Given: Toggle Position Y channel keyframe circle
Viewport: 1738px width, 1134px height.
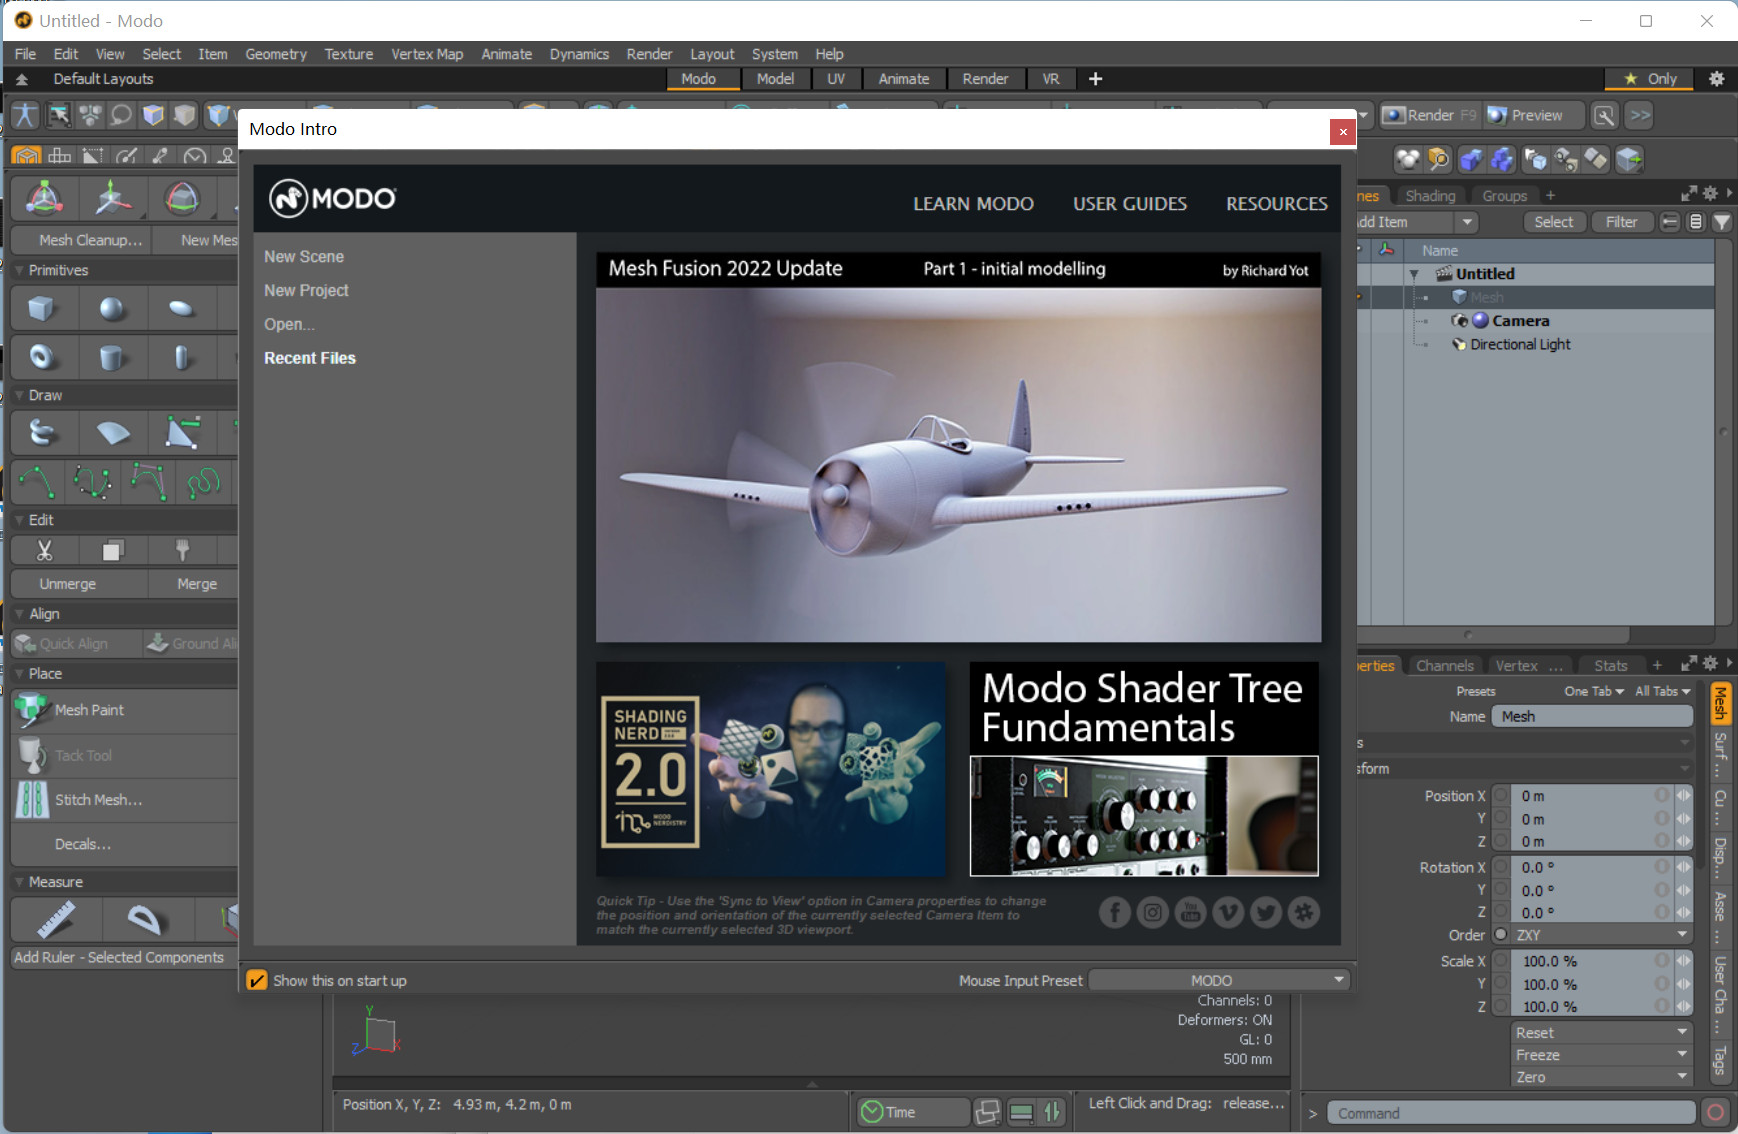Looking at the screenshot, I should [1500, 819].
